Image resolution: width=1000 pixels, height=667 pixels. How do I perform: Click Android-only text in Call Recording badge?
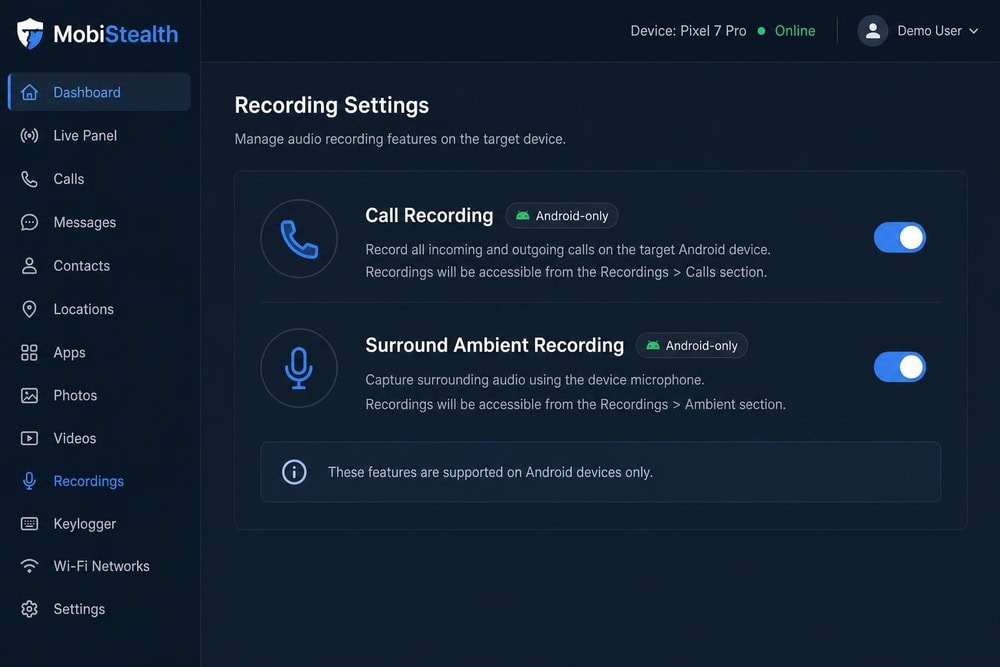(572, 216)
